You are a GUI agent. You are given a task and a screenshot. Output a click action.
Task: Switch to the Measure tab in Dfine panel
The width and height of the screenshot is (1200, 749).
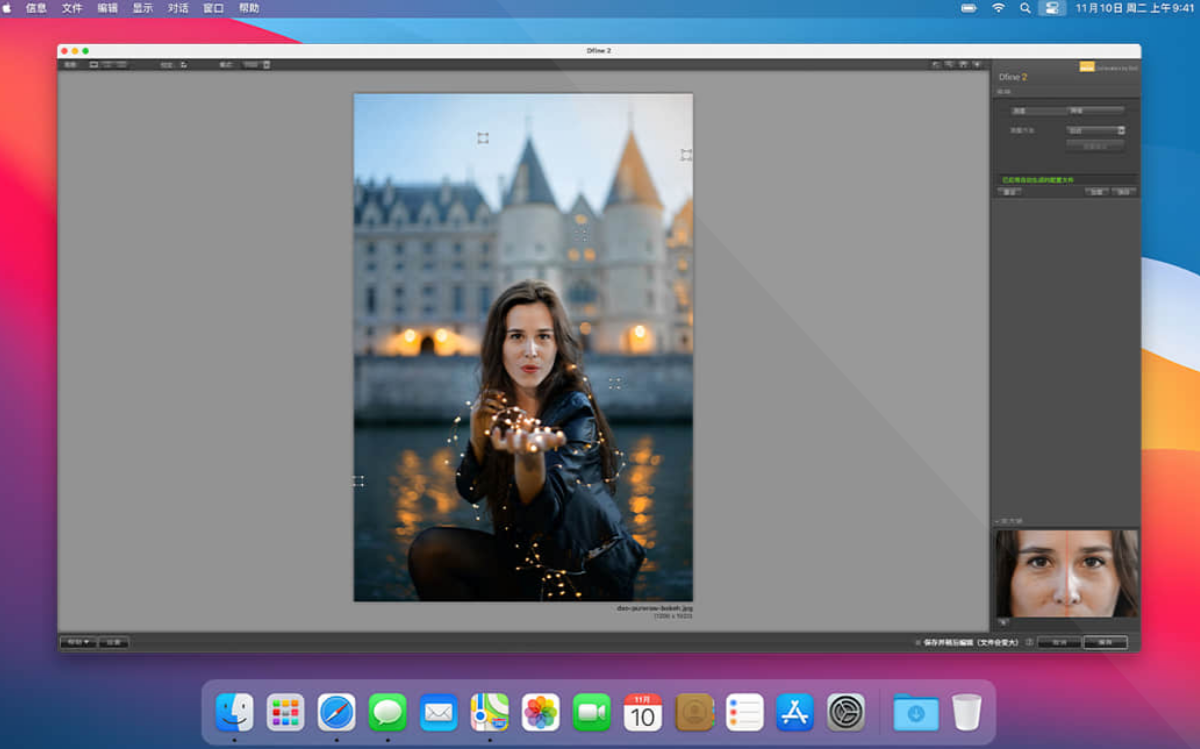tap(1038, 111)
